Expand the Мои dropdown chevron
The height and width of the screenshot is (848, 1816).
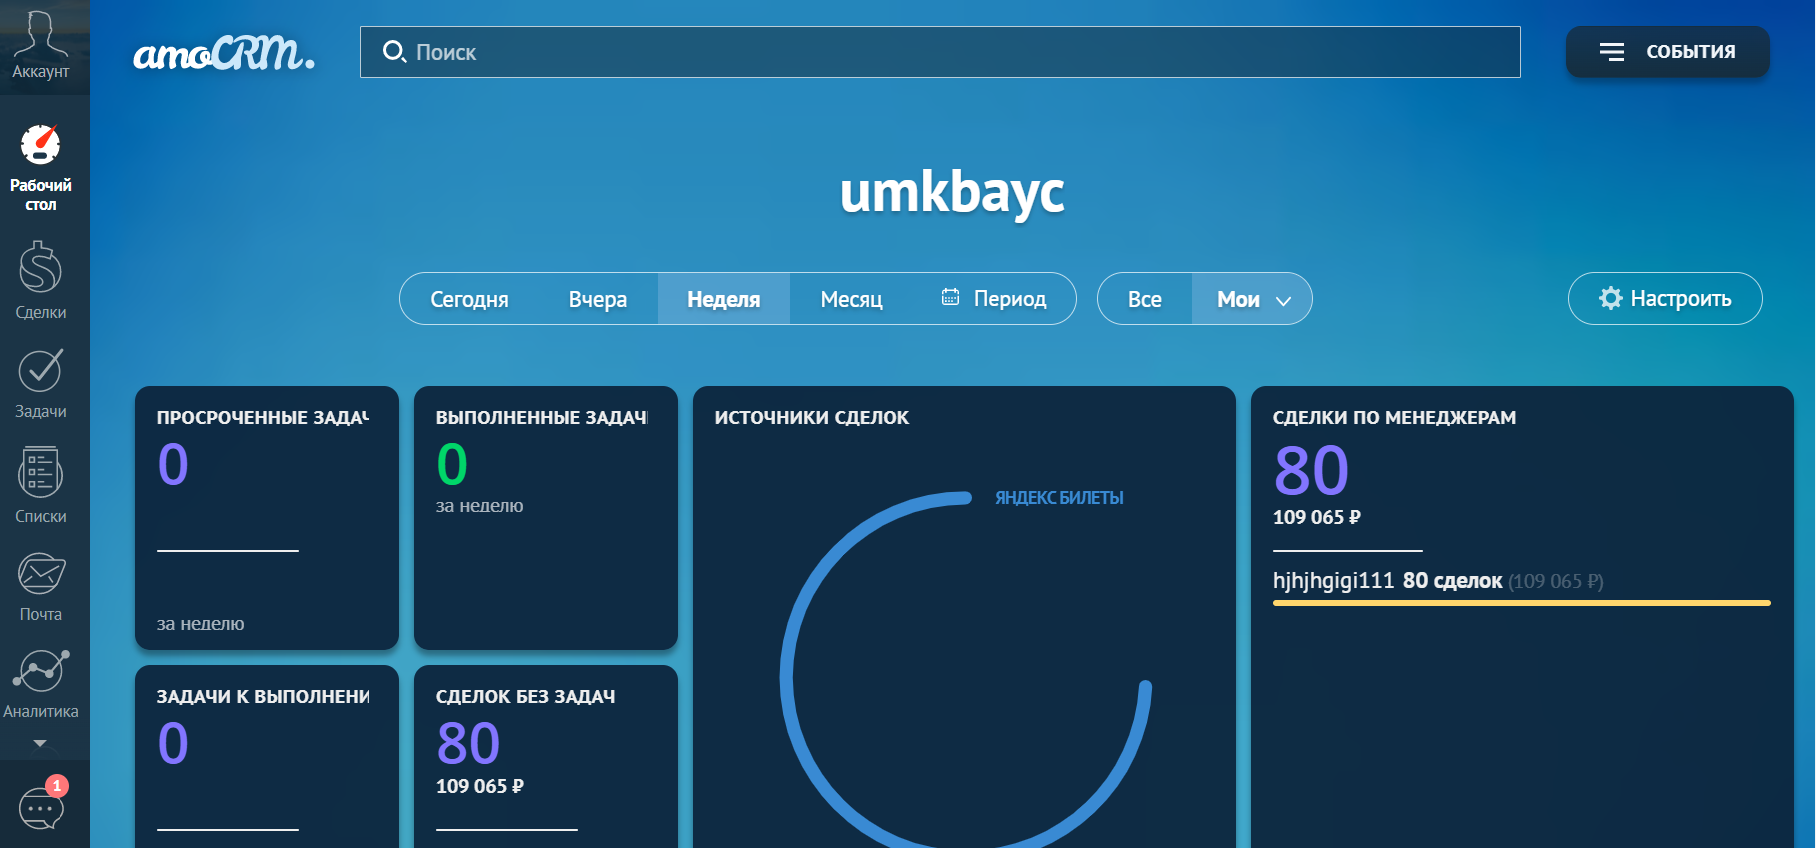pyautogui.click(x=1284, y=300)
